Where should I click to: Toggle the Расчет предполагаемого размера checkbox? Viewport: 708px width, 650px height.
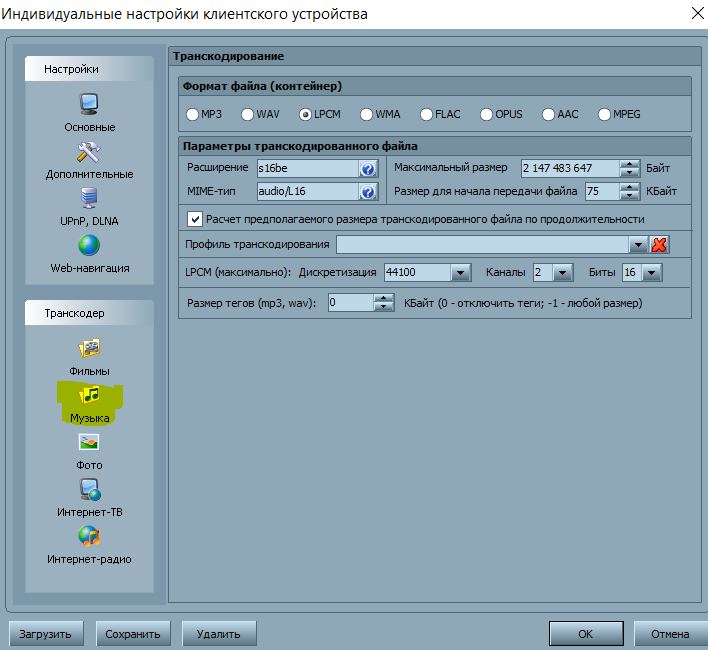click(195, 219)
